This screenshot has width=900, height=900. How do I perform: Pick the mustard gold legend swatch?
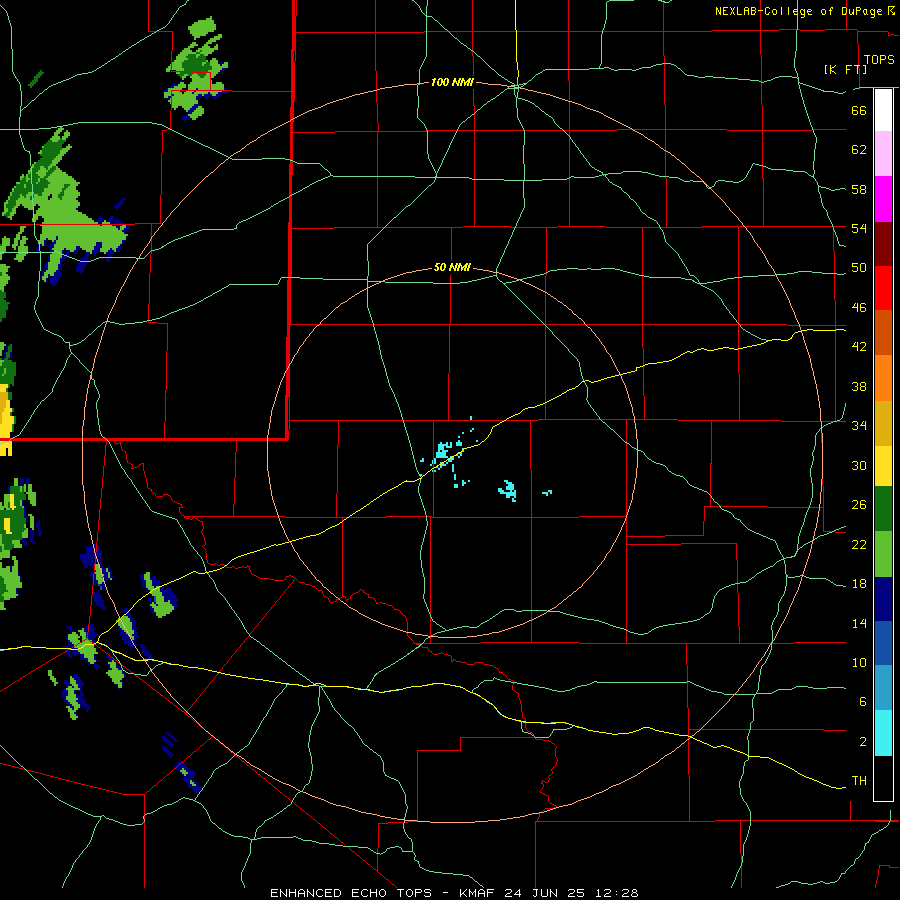click(x=883, y=423)
